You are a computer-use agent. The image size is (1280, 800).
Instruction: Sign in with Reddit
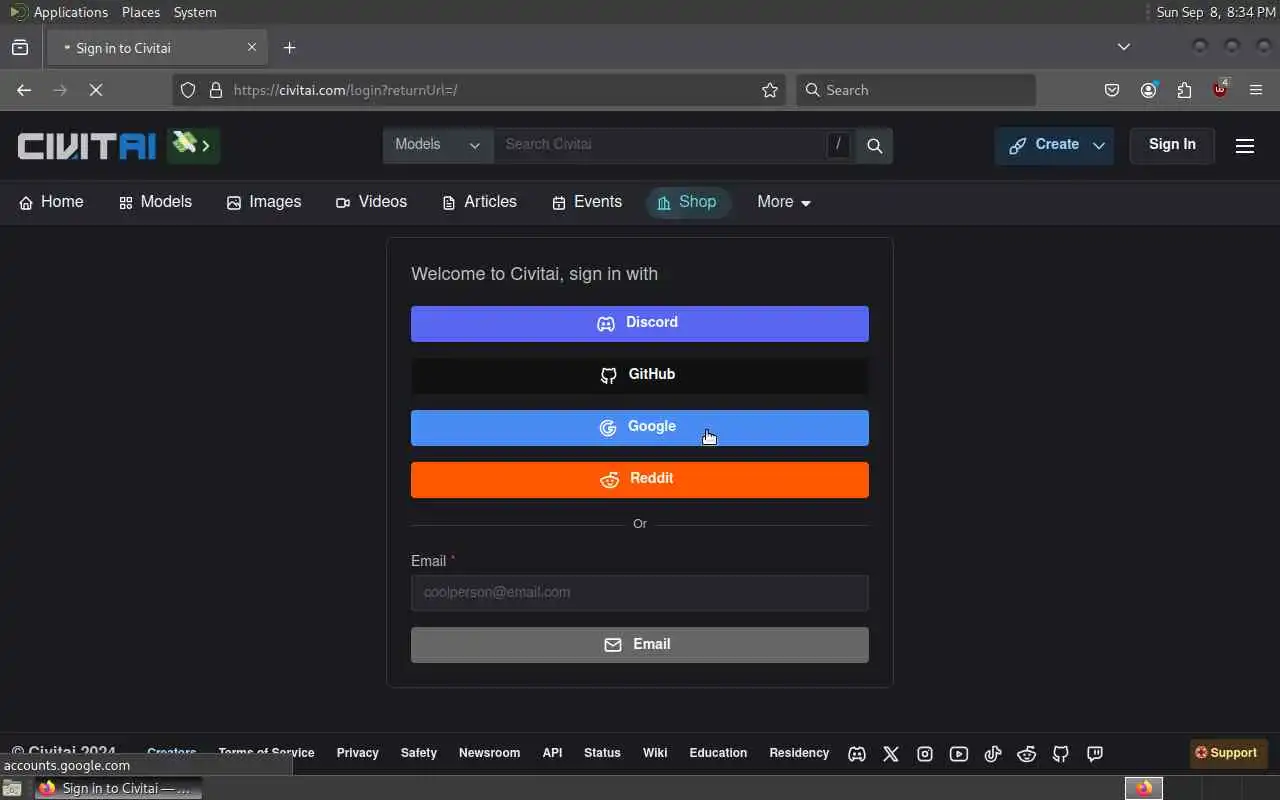click(x=640, y=480)
